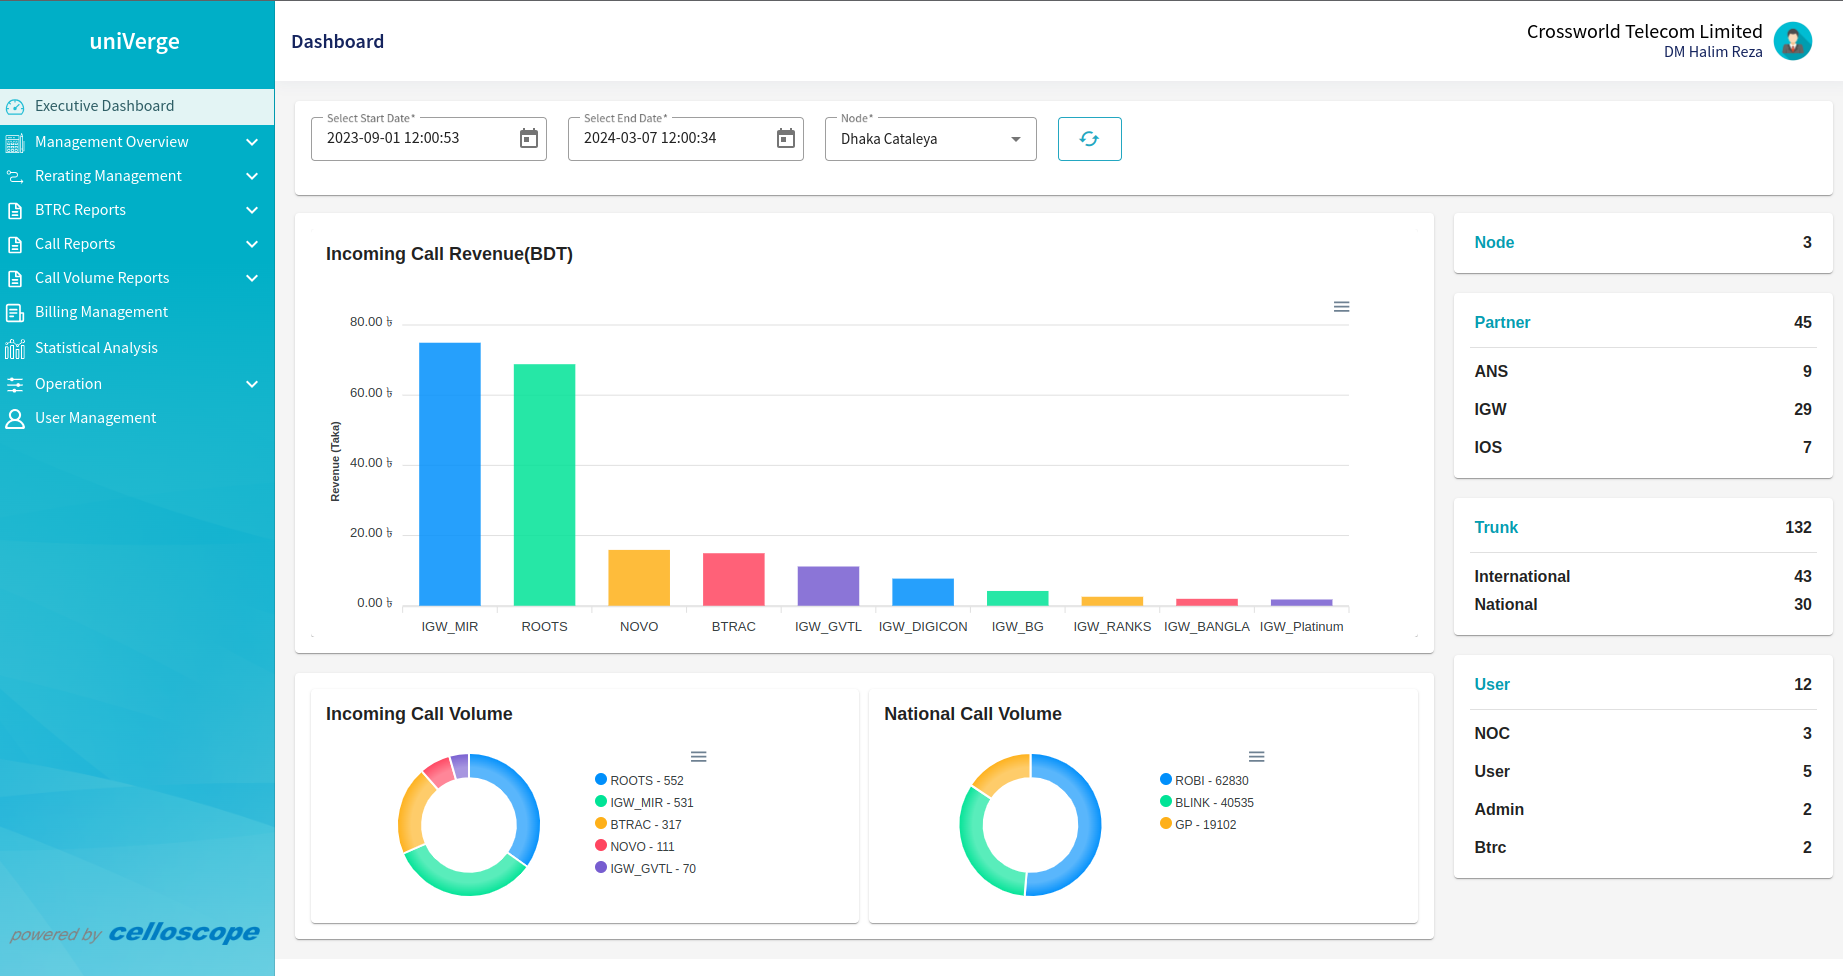Screen dimensions: 1843x976
Task: Open the Node dropdown showing Dhaka Cataleya
Action: pos(930,139)
